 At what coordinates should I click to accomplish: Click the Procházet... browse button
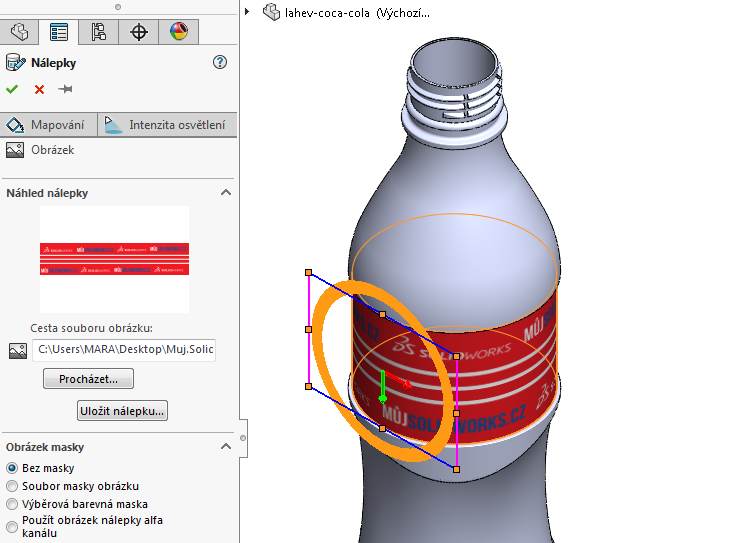pos(88,379)
